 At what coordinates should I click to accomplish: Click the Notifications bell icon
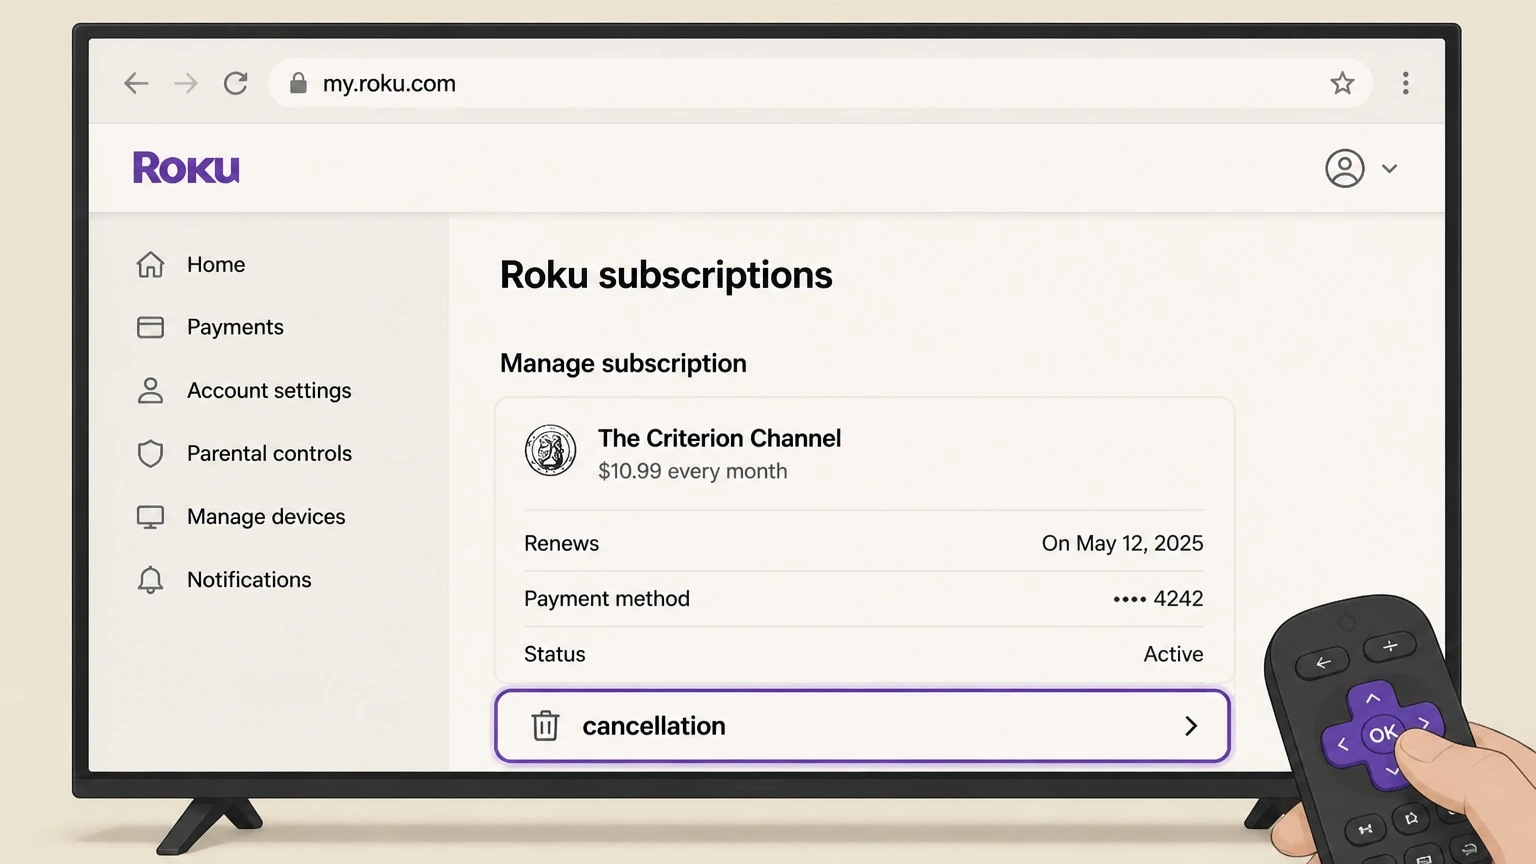(150, 580)
